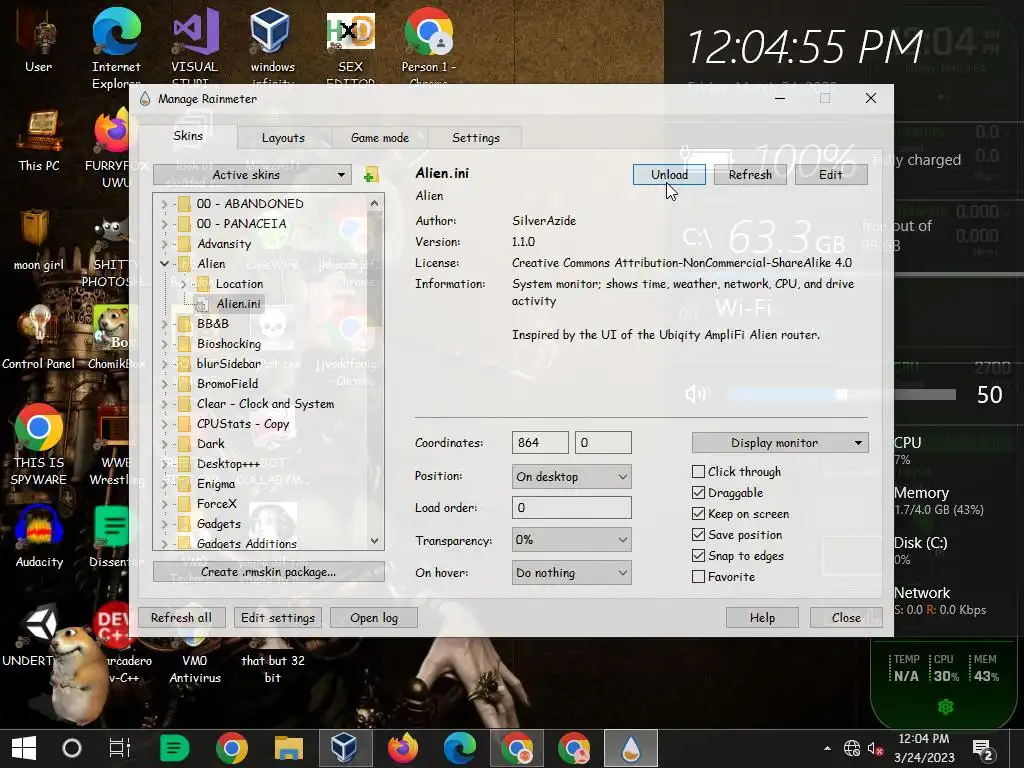Switch to the Game mode tab
The height and width of the screenshot is (768, 1024).
click(379, 138)
